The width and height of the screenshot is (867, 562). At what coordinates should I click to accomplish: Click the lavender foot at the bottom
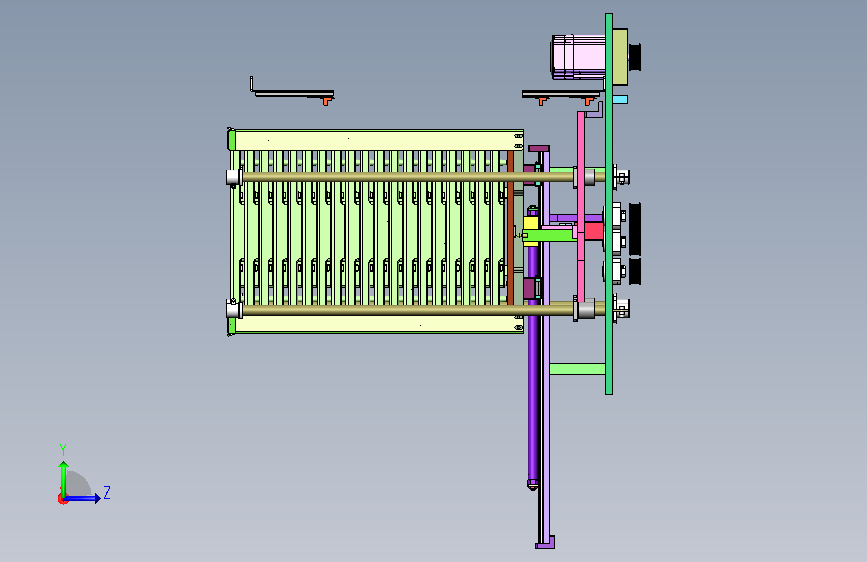click(545, 543)
